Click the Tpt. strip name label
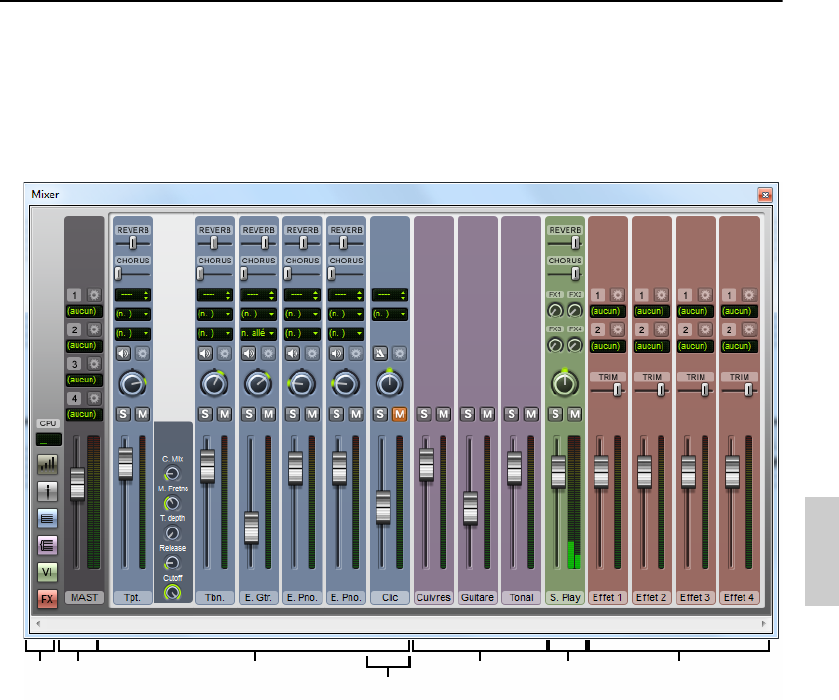This screenshot has width=839, height=700. [x=133, y=598]
